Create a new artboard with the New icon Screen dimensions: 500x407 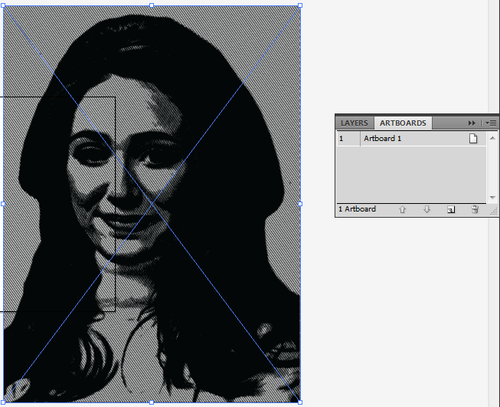tap(451, 209)
